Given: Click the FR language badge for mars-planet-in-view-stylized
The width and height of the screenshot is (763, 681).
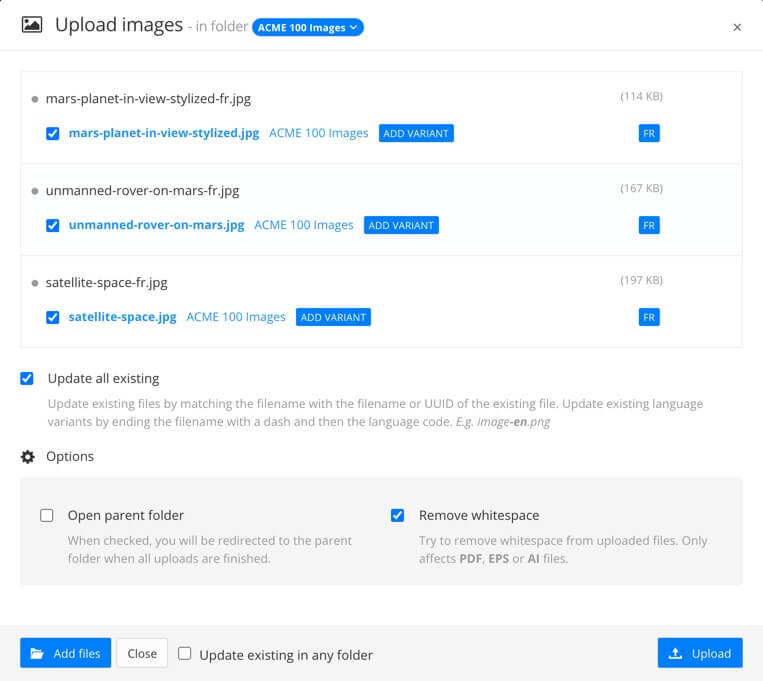Looking at the screenshot, I should coord(649,133).
